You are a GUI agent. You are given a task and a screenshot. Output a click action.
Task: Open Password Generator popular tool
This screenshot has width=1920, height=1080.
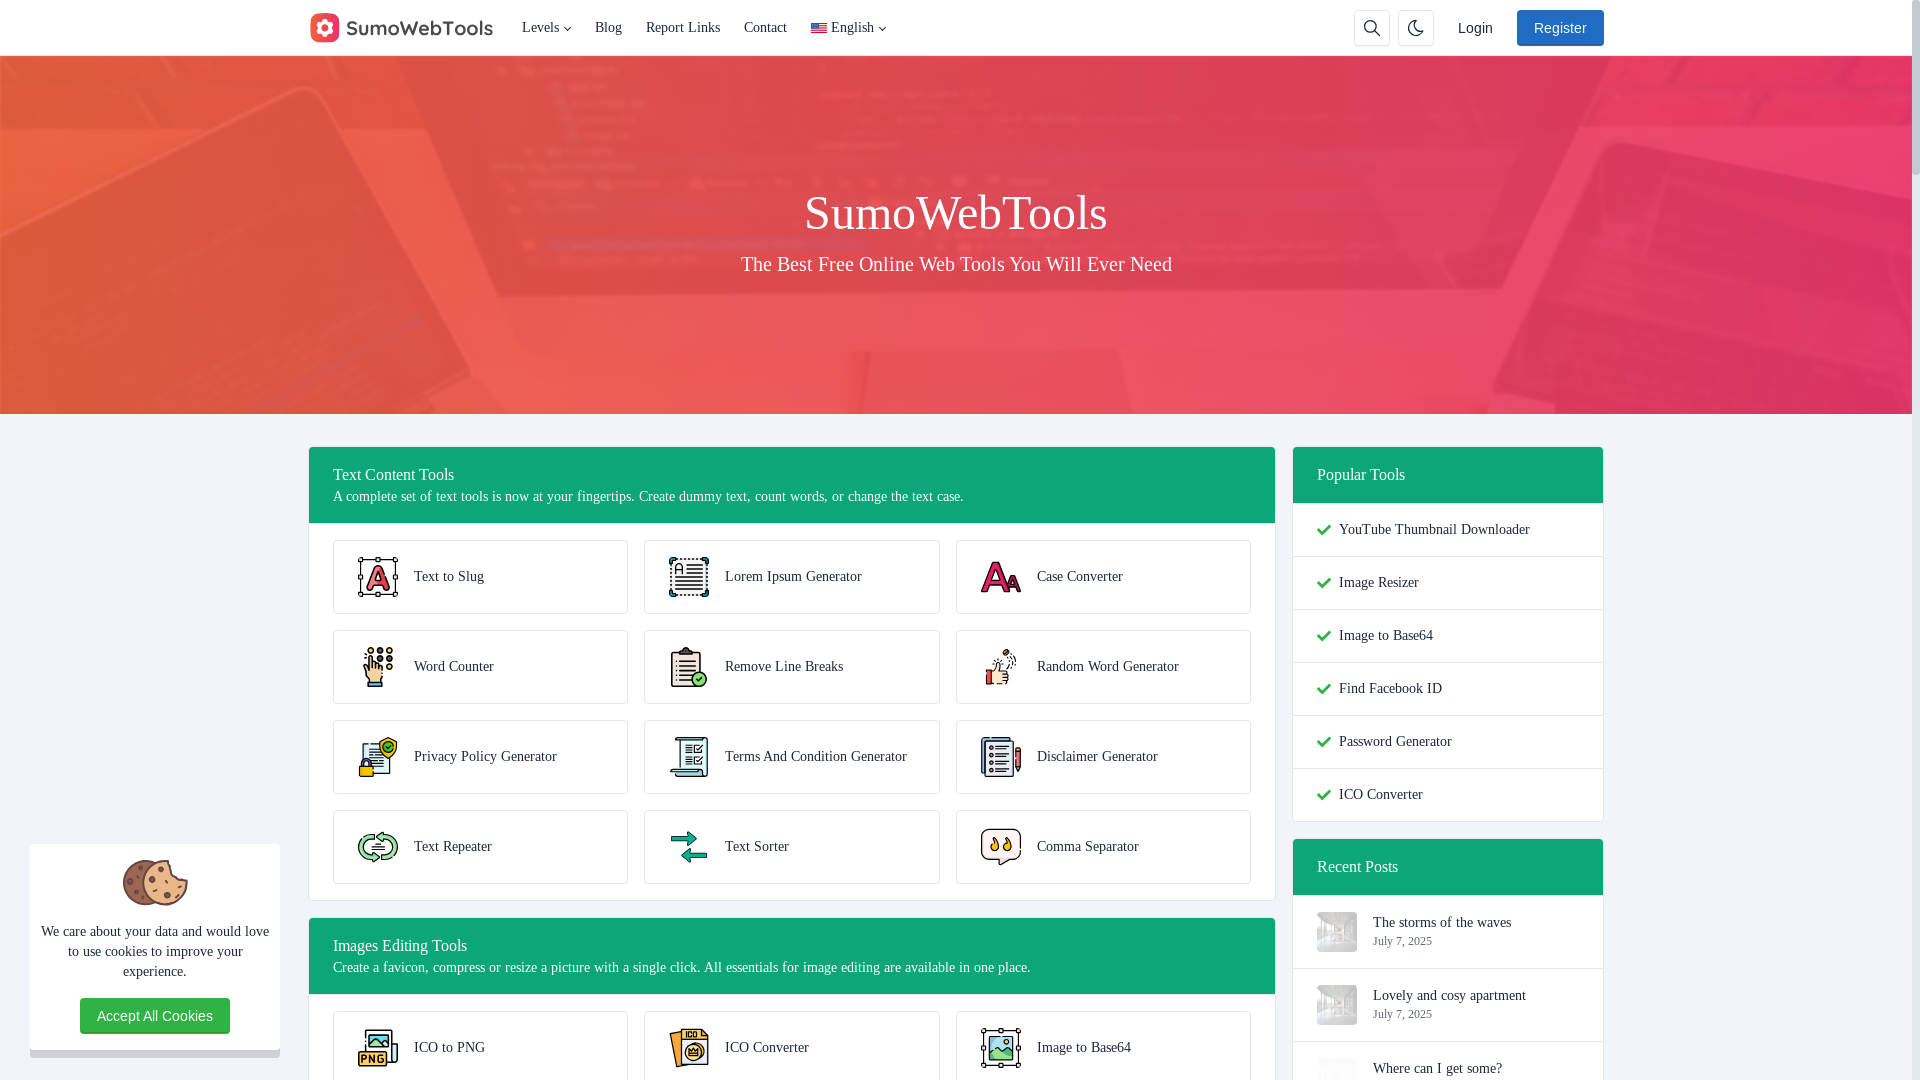1395,742
